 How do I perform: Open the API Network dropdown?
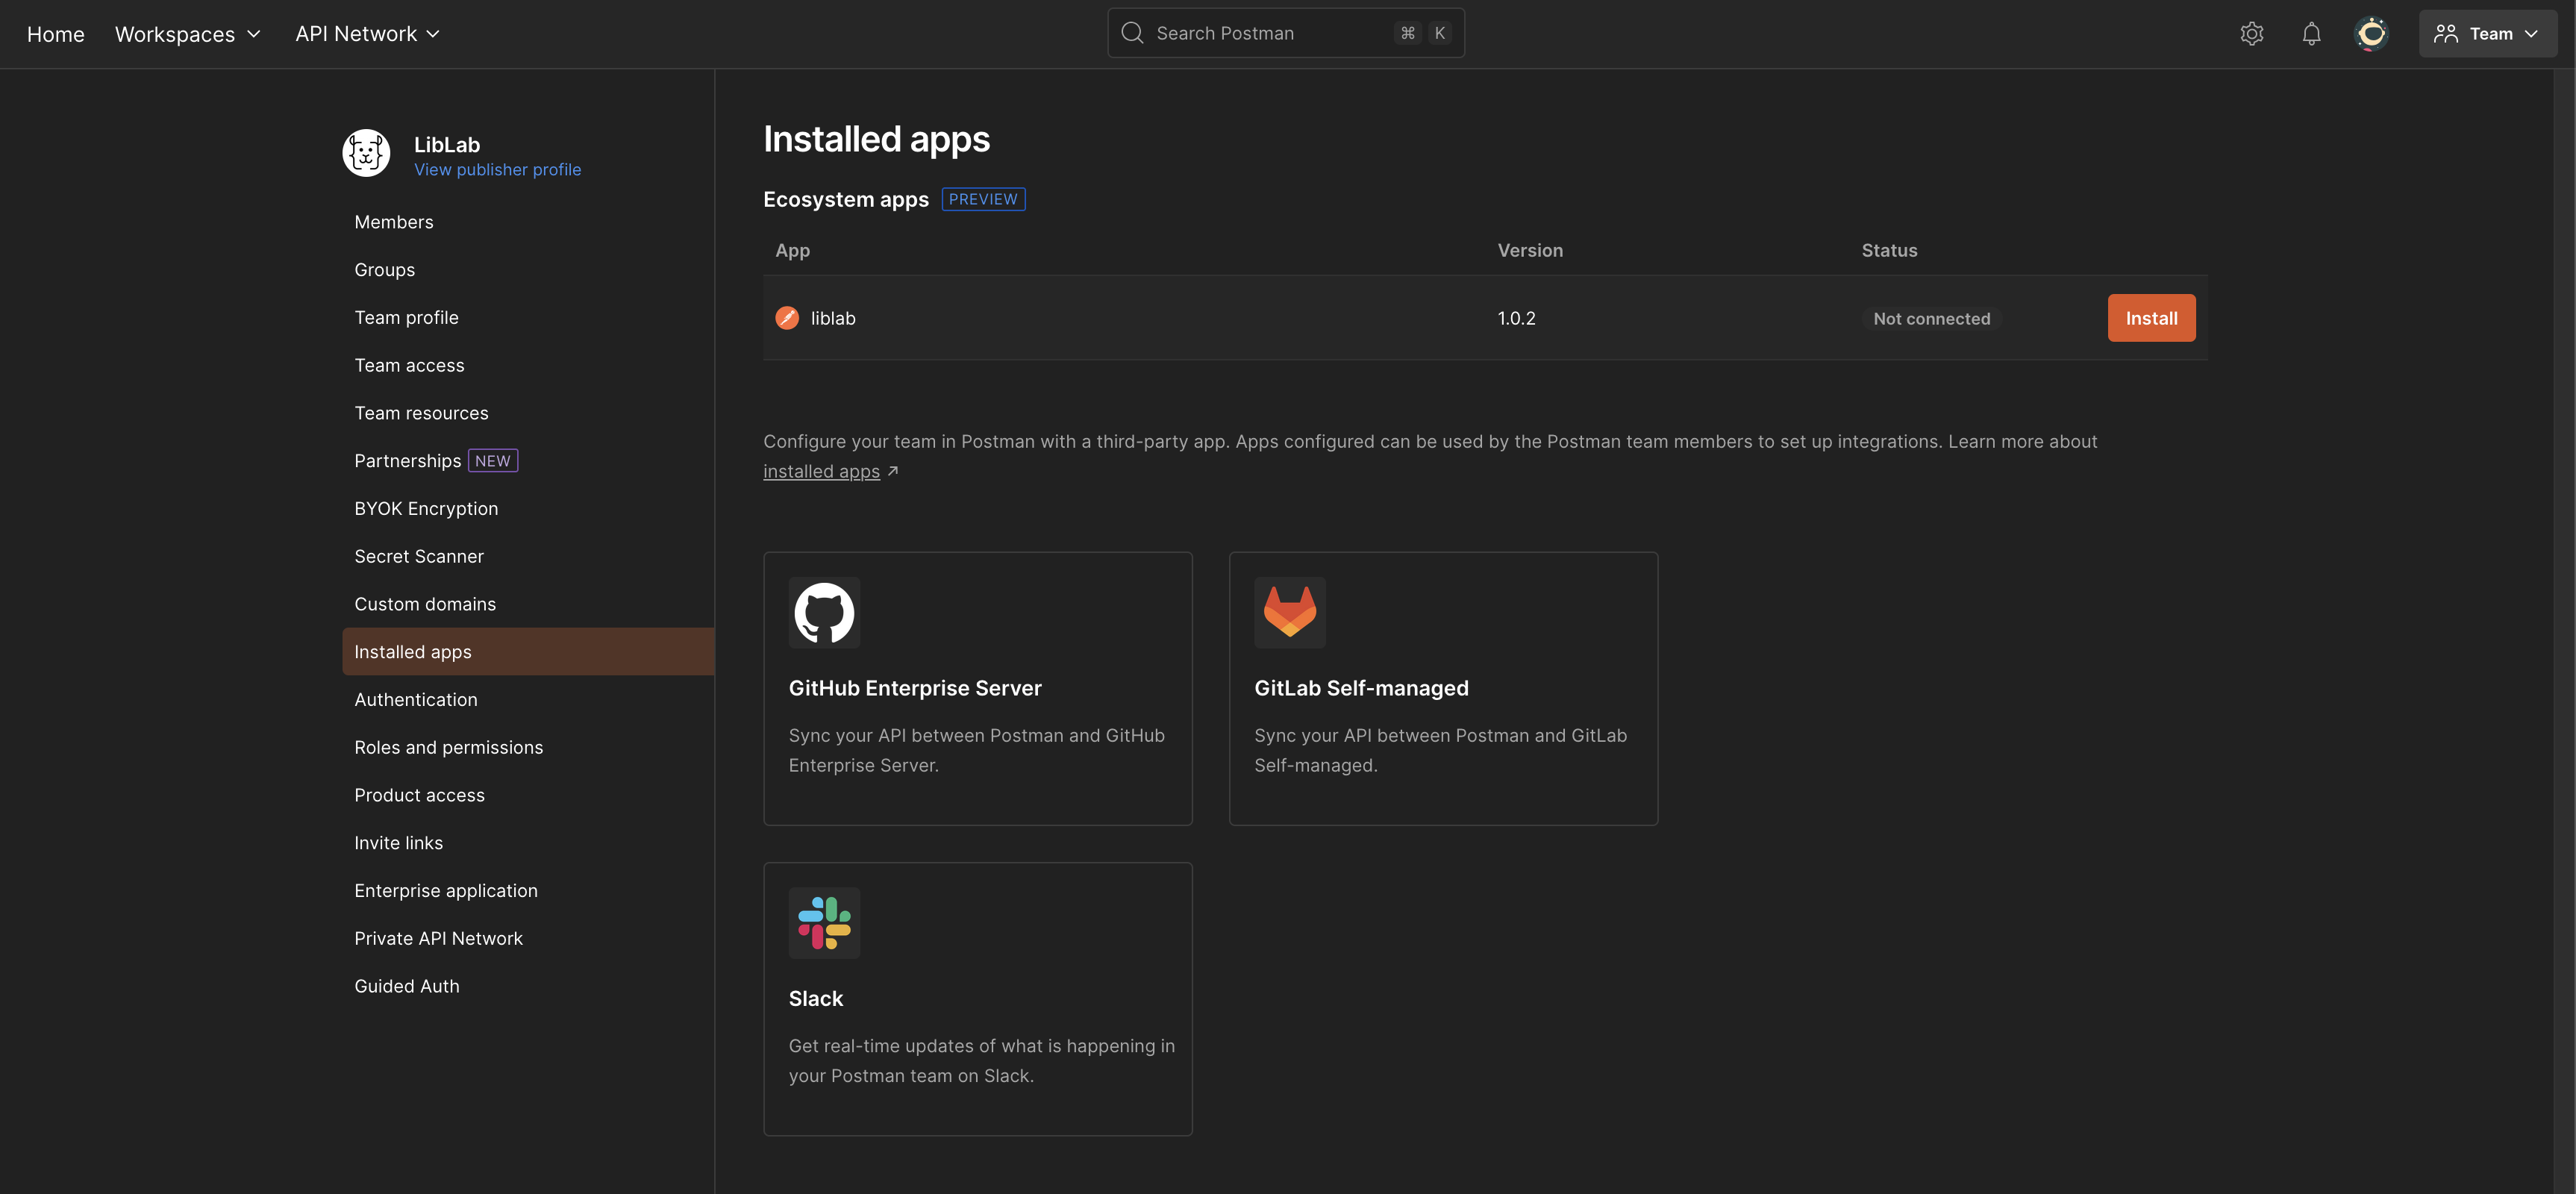coord(366,33)
